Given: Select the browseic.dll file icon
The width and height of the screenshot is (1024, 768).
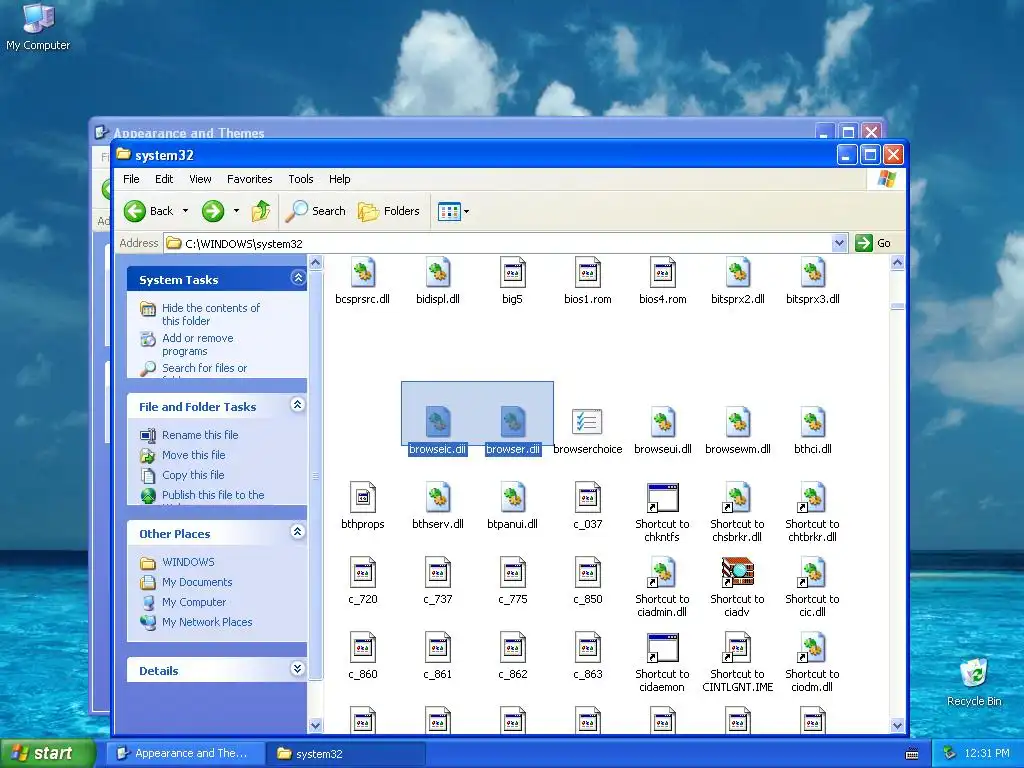Looking at the screenshot, I should click(x=438, y=422).
